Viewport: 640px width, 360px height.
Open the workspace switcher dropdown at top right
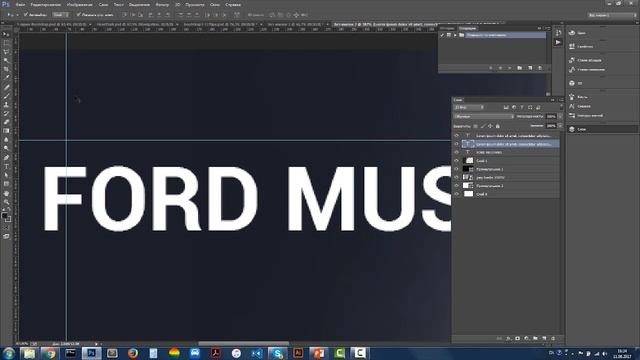pos(612,15)
